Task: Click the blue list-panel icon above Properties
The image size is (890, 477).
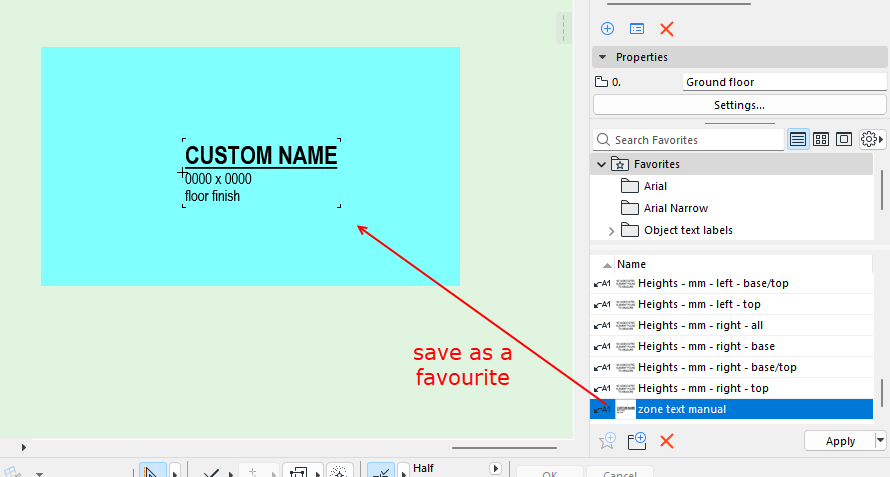Action: (x=637, y=28)
